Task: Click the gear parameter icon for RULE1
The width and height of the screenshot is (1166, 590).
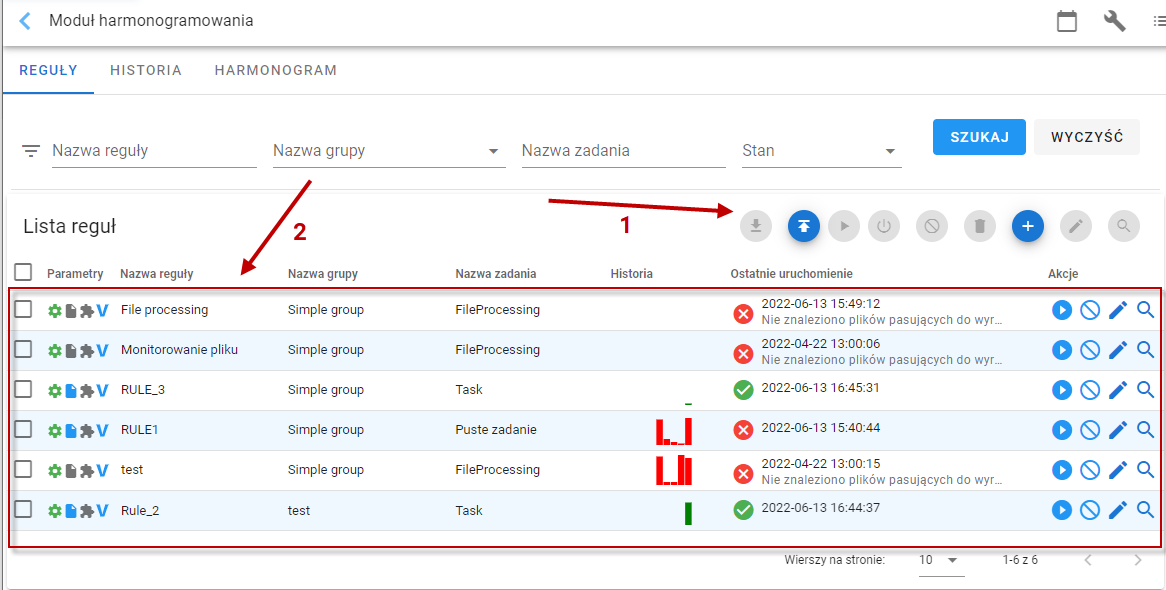Action: 54,430
